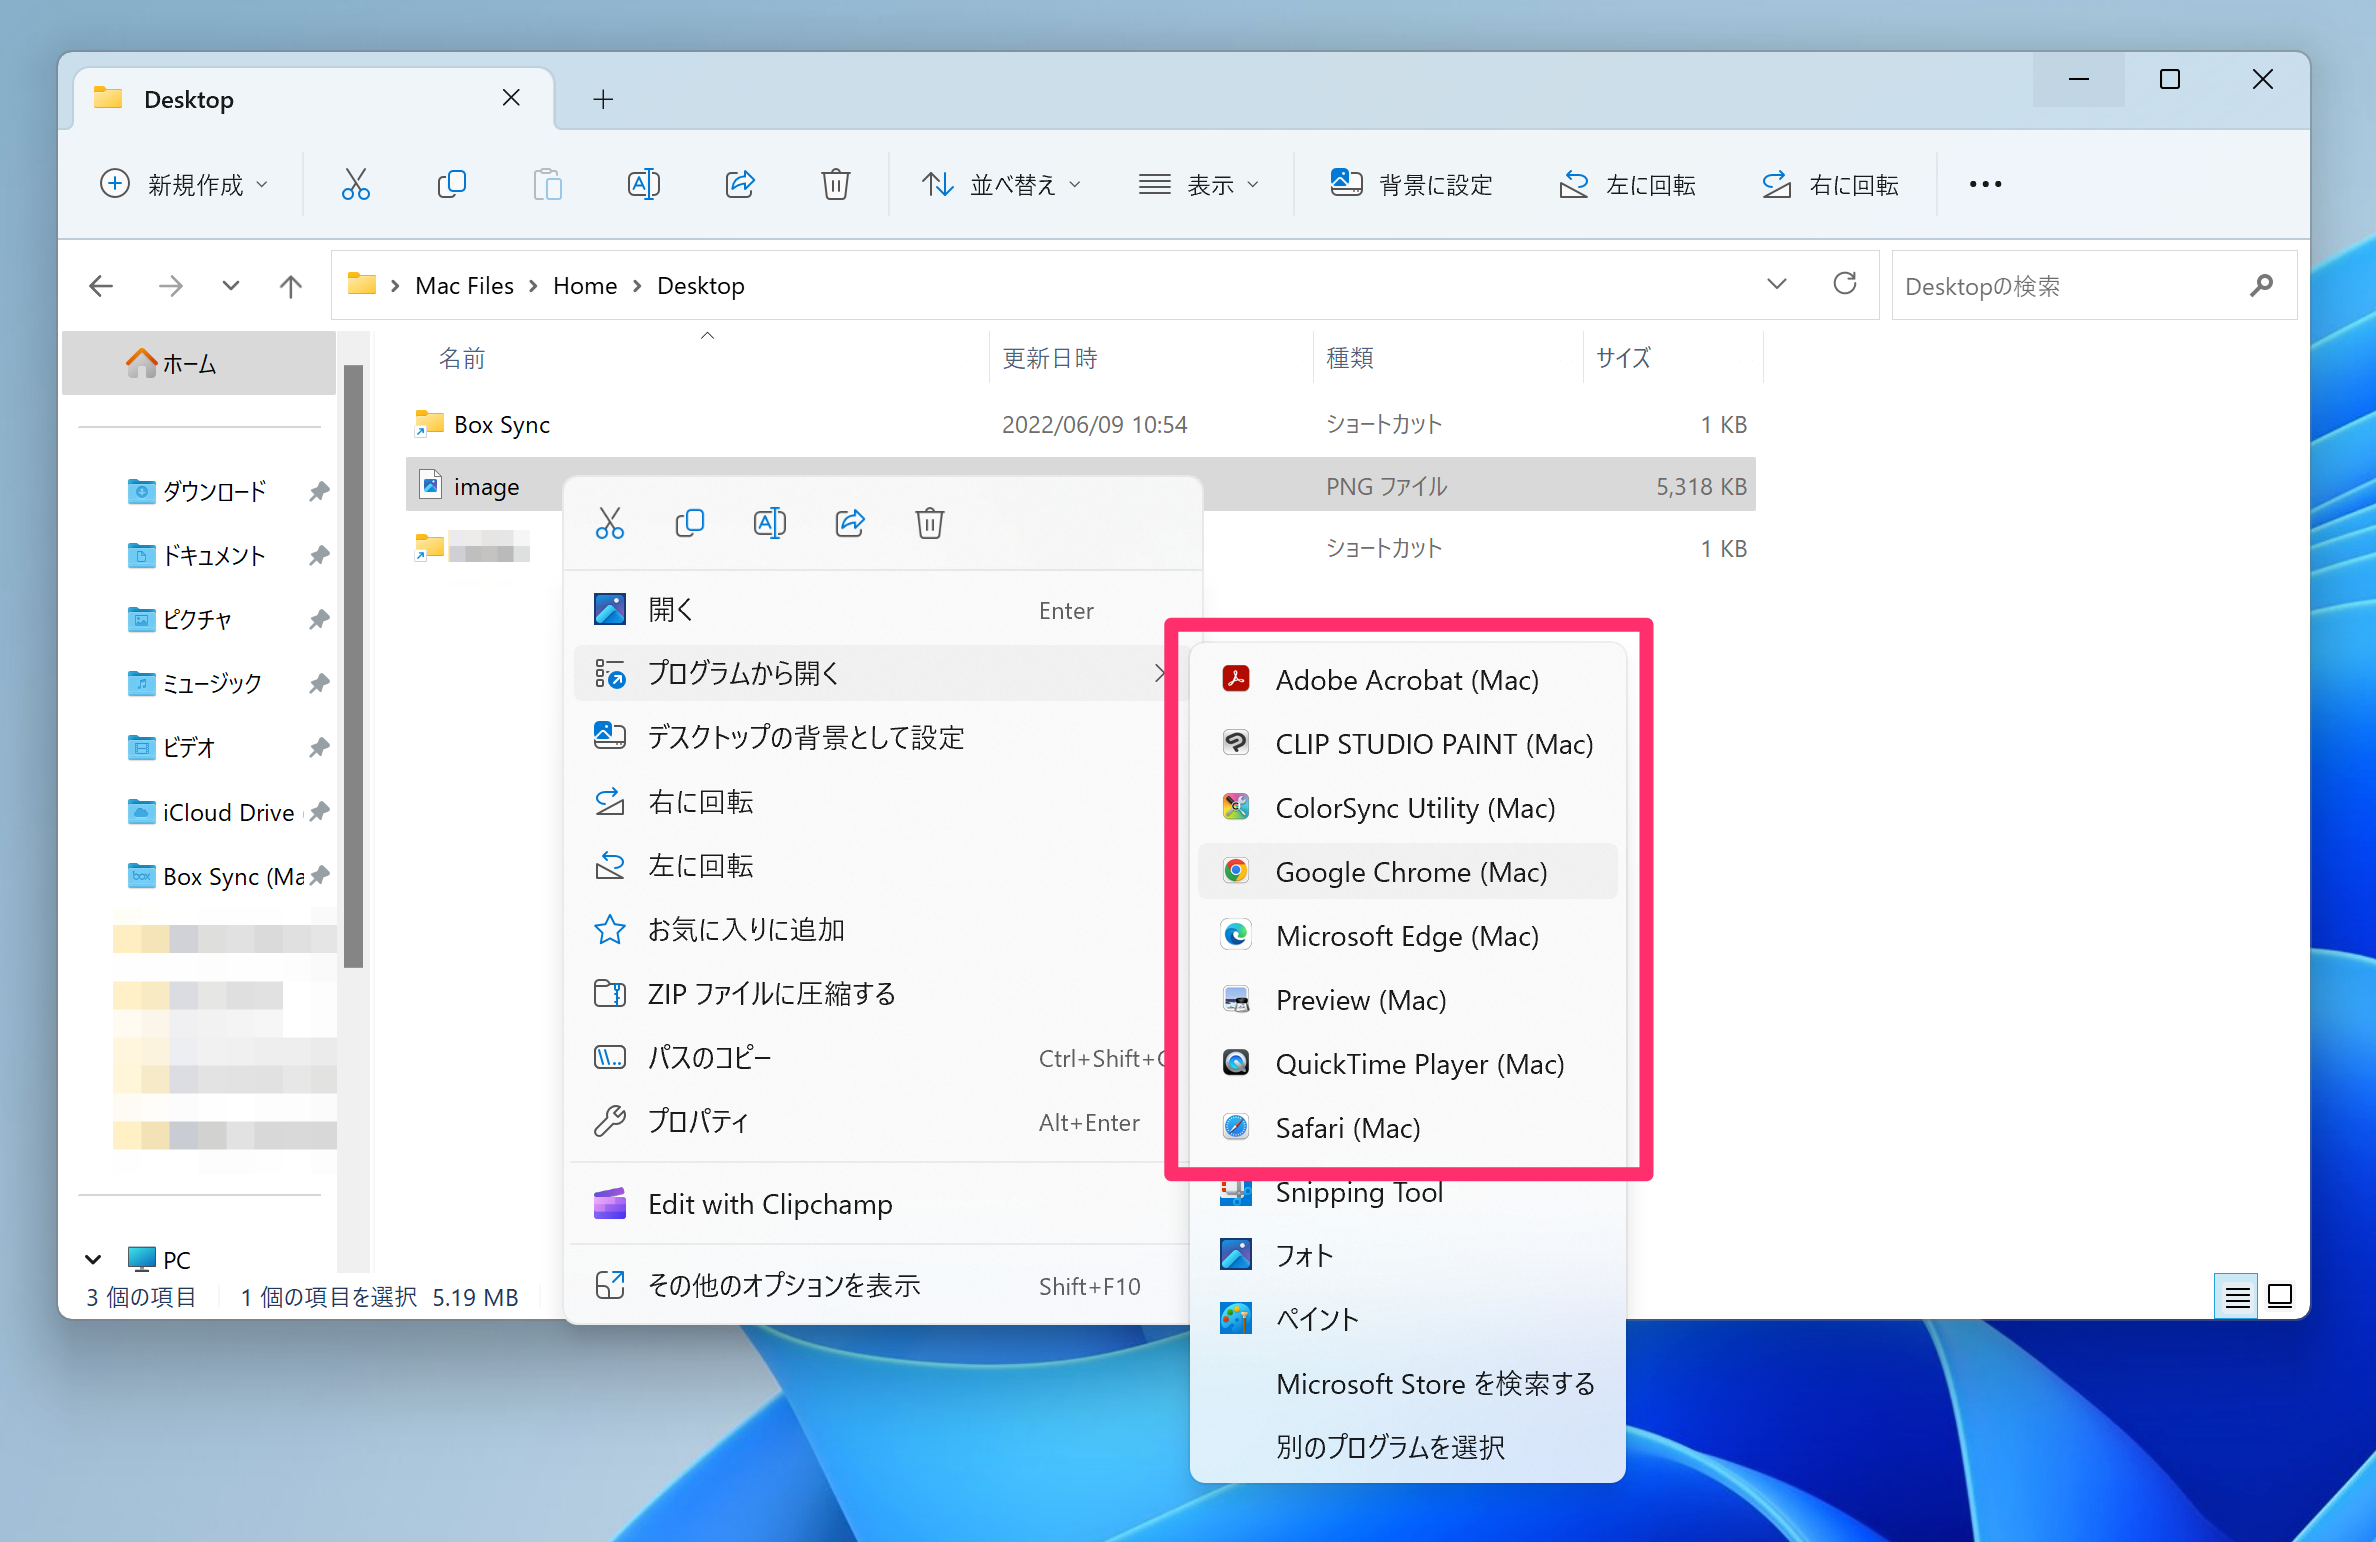2376x1542 pixels.
Task: Open プロパティ from the context menu
Action: coord(882,1121)
